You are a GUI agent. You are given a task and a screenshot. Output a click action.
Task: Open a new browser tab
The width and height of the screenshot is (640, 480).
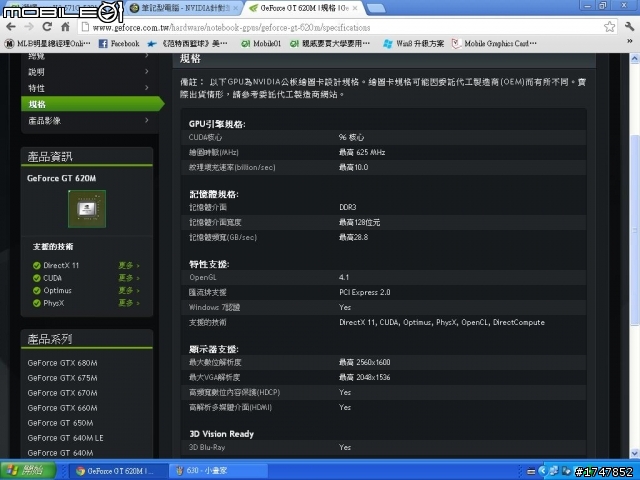375,8
